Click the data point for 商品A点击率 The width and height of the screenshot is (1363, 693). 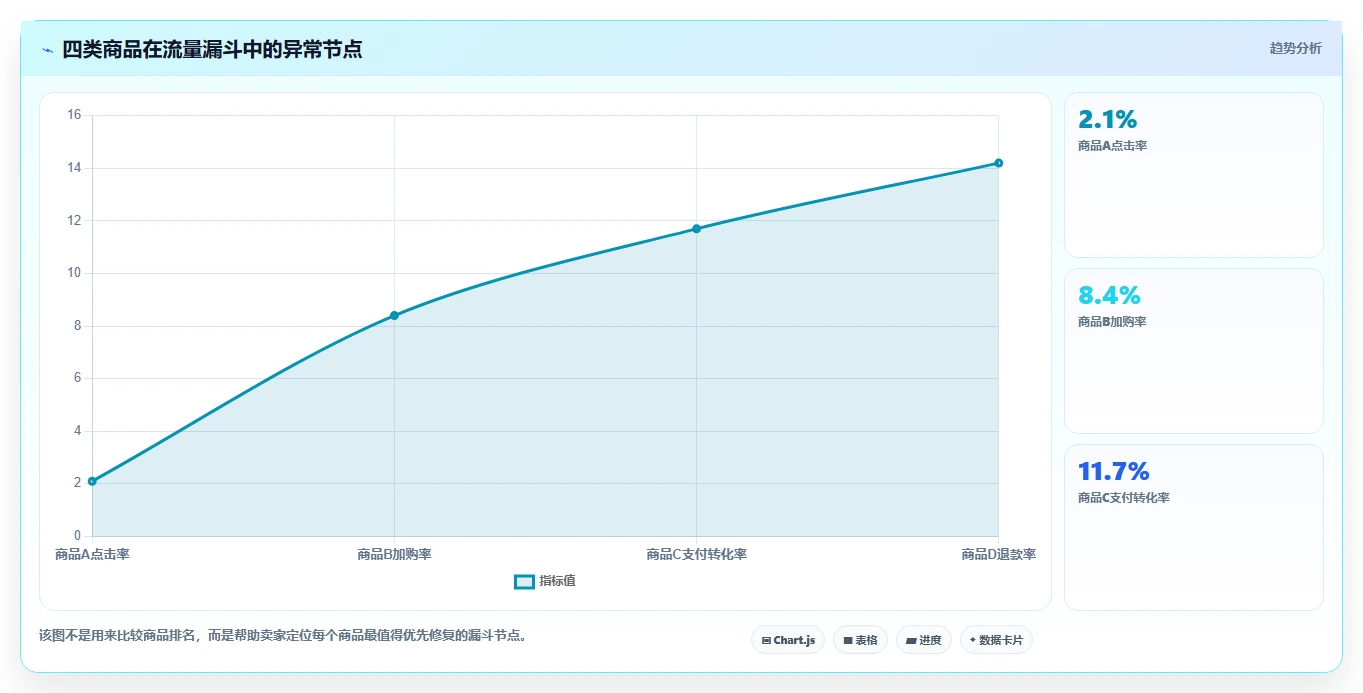point(92,481)
